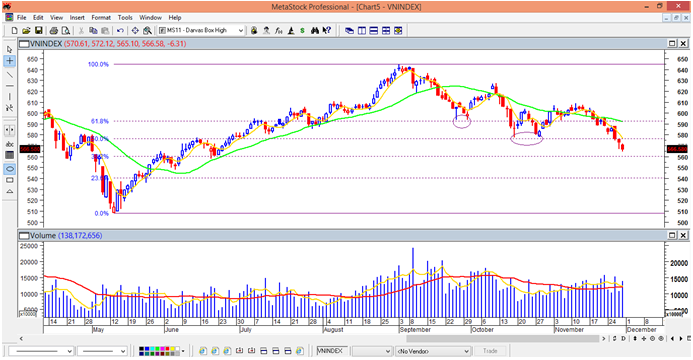Expand the color palette dropdown arrow
693x360 pixels.
[x=183, y=351]
